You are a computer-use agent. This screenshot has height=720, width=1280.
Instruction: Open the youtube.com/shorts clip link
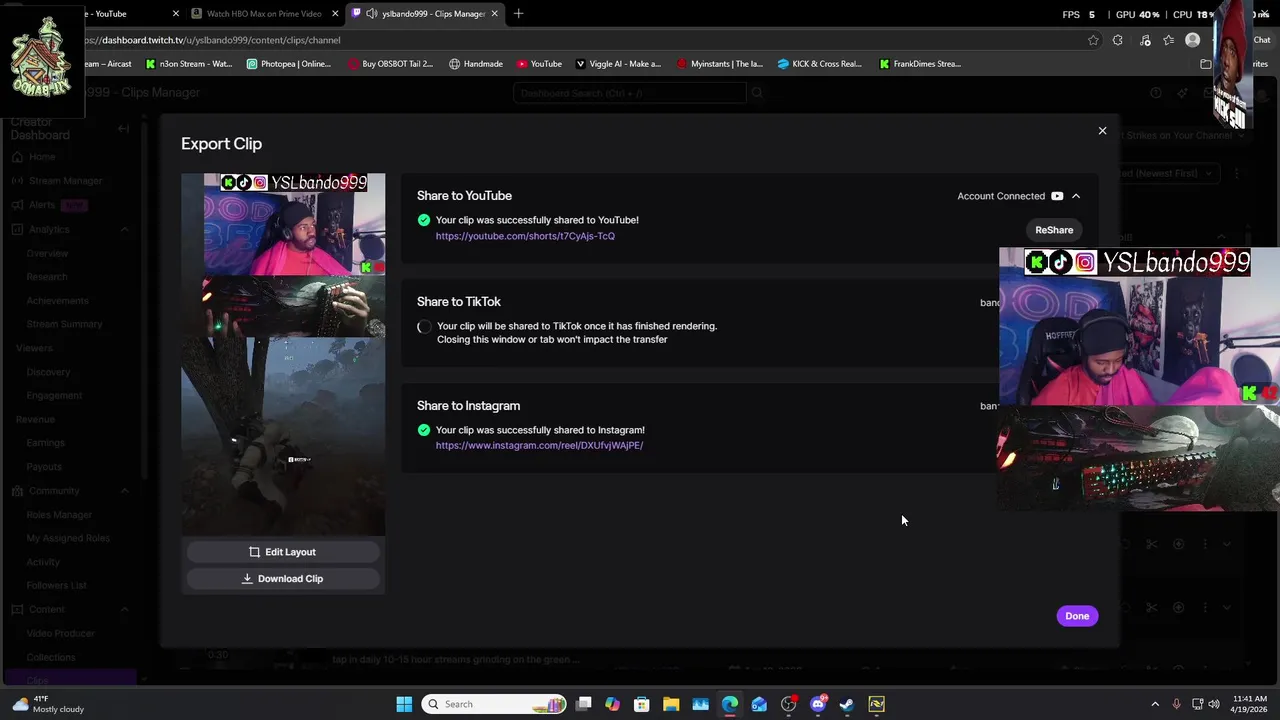(x=525, y=236)
